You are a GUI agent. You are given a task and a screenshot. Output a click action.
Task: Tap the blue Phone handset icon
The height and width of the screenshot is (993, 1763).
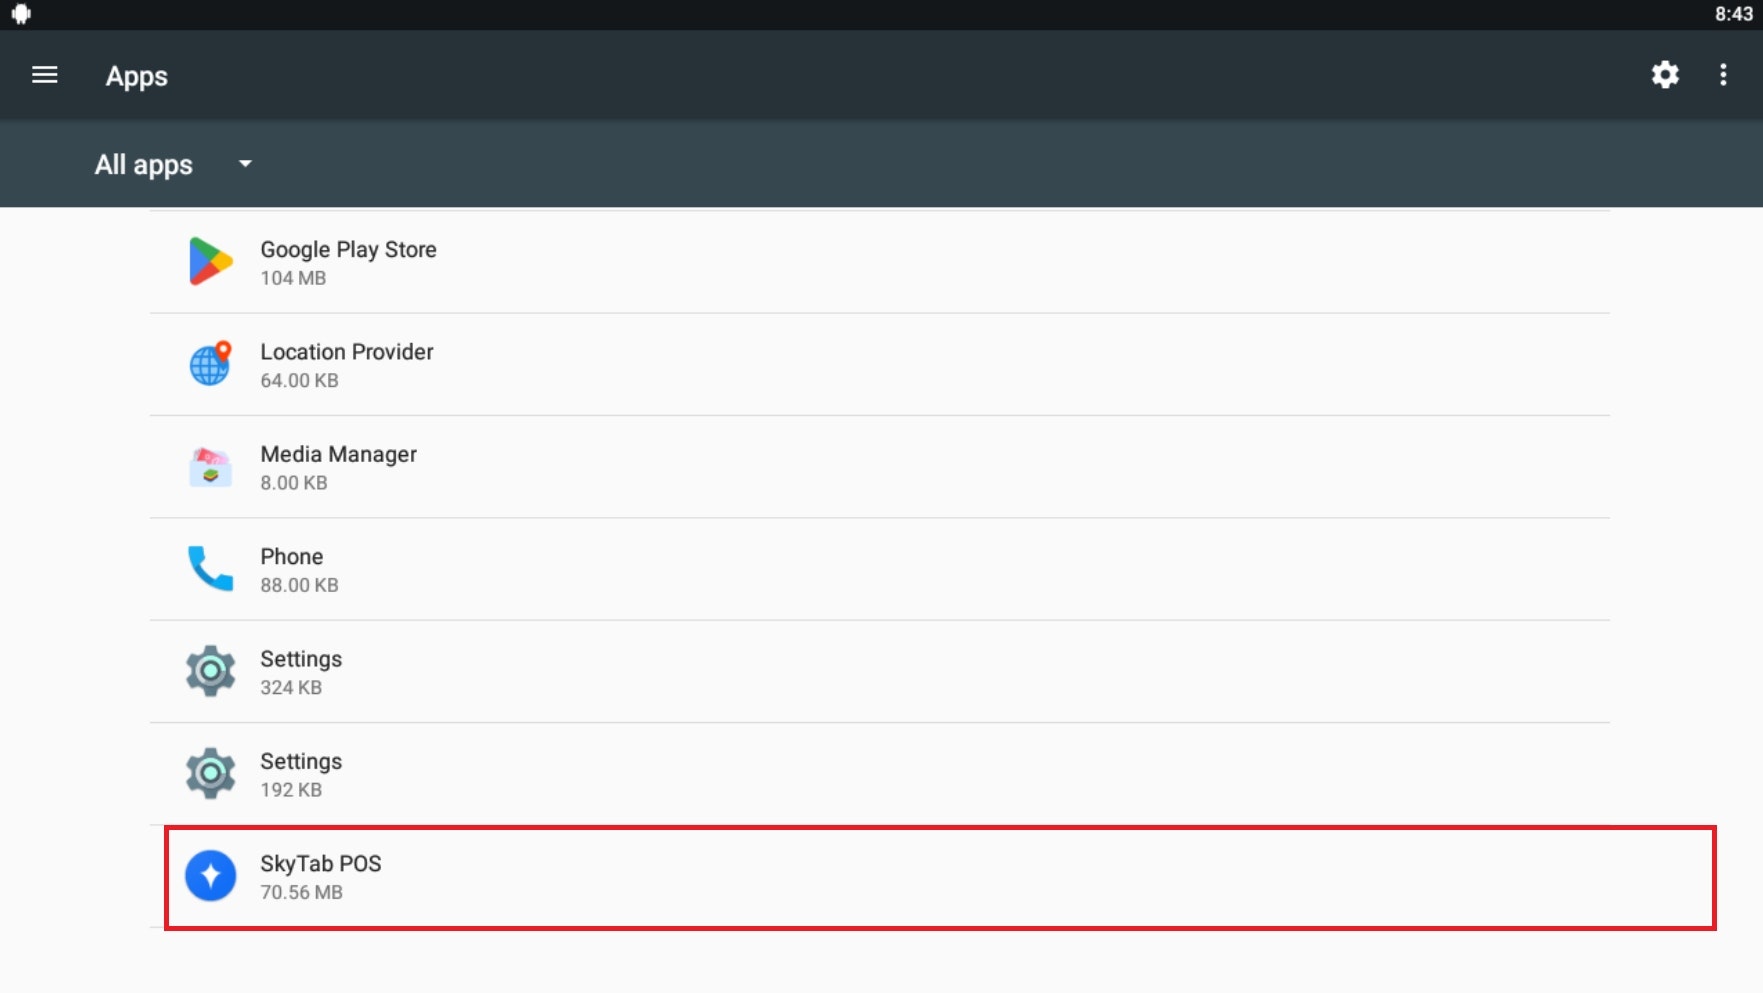coord(210,569)
